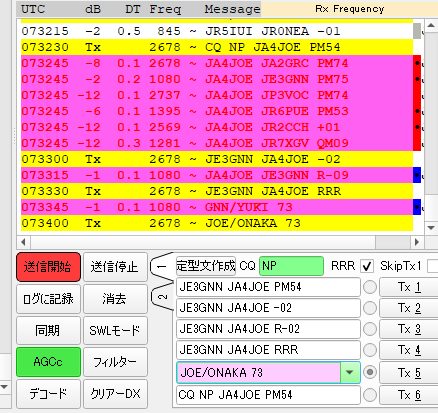
Task: Click the クリアーDX button
Action: point(115,394)
